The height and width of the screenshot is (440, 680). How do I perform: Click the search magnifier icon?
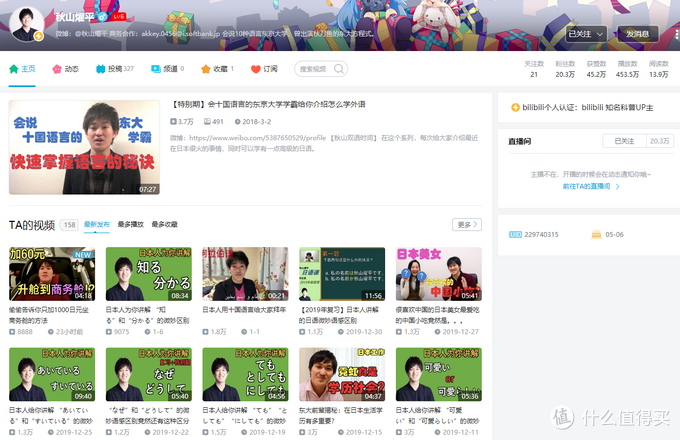coord(339,69)
